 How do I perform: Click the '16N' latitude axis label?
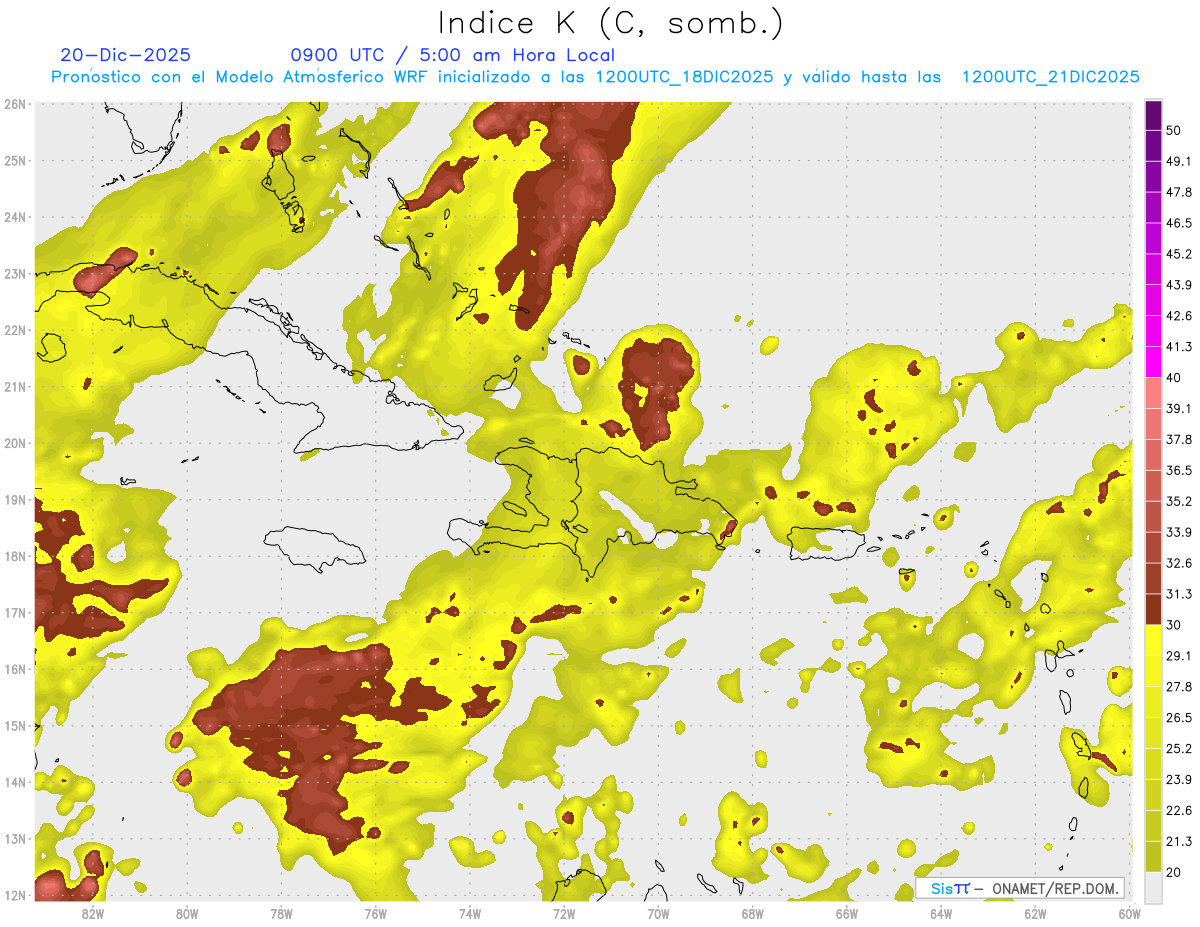click(15, 669)
